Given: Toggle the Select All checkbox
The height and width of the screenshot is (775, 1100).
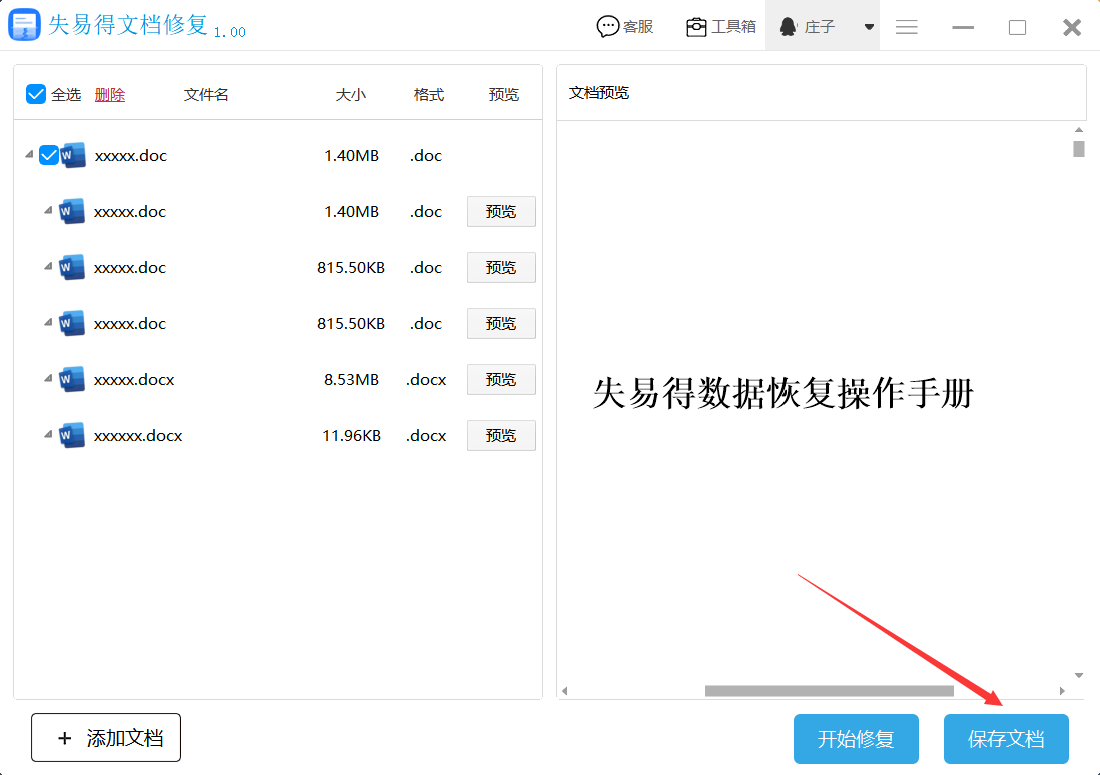Looking at the screenshot, I should tap(36, 94).
